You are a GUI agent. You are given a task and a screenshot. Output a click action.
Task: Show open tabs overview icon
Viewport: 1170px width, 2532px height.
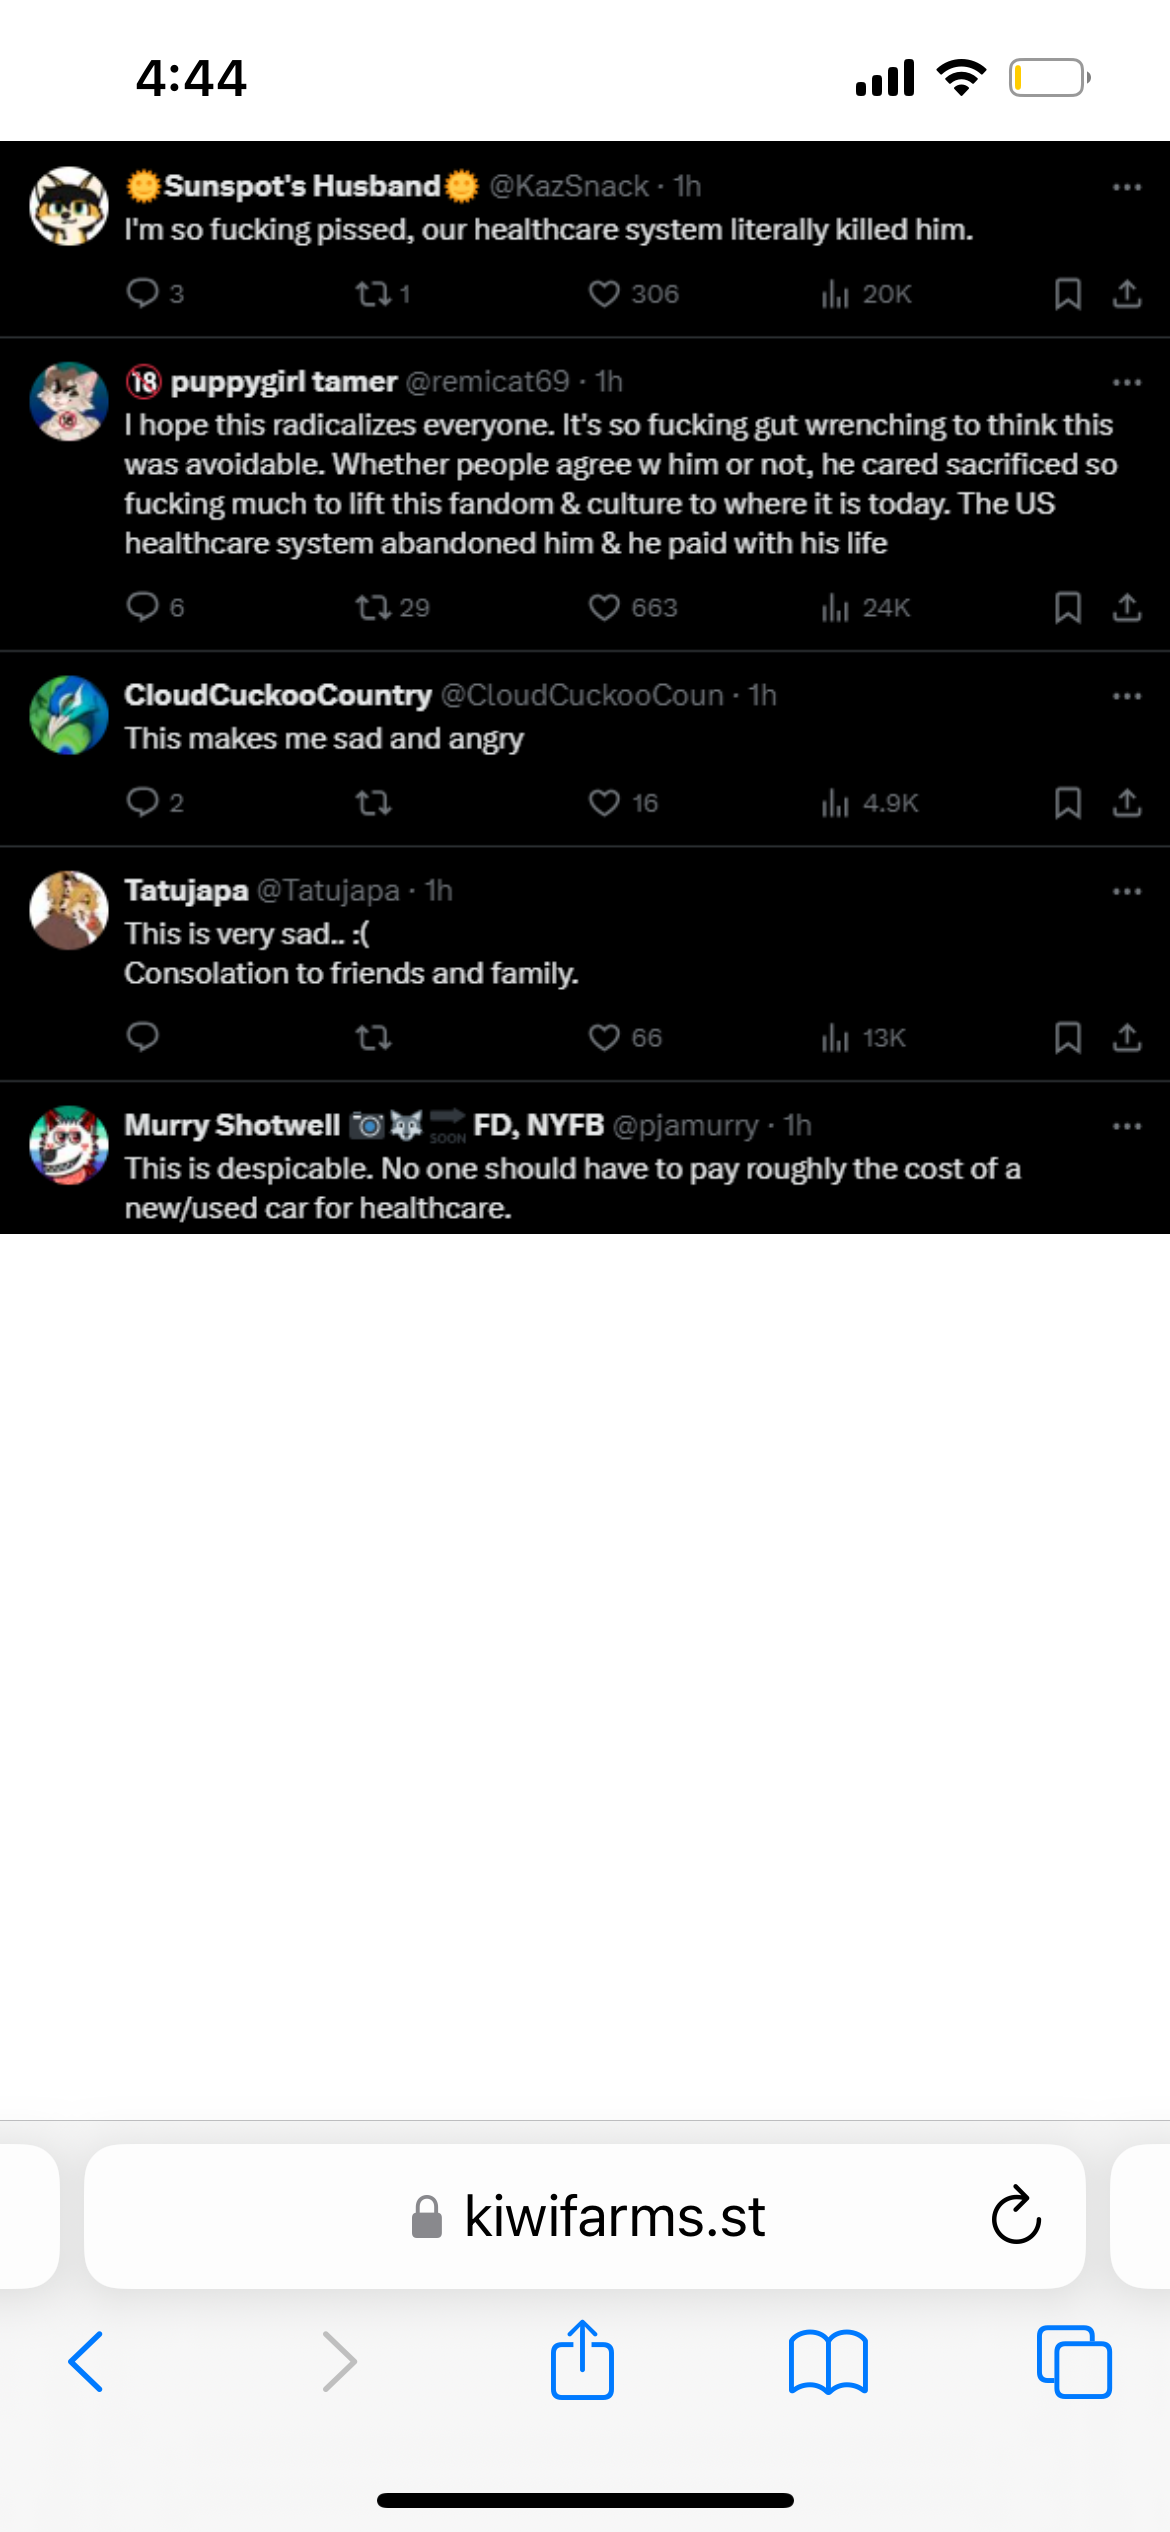click(1074, 2362)
